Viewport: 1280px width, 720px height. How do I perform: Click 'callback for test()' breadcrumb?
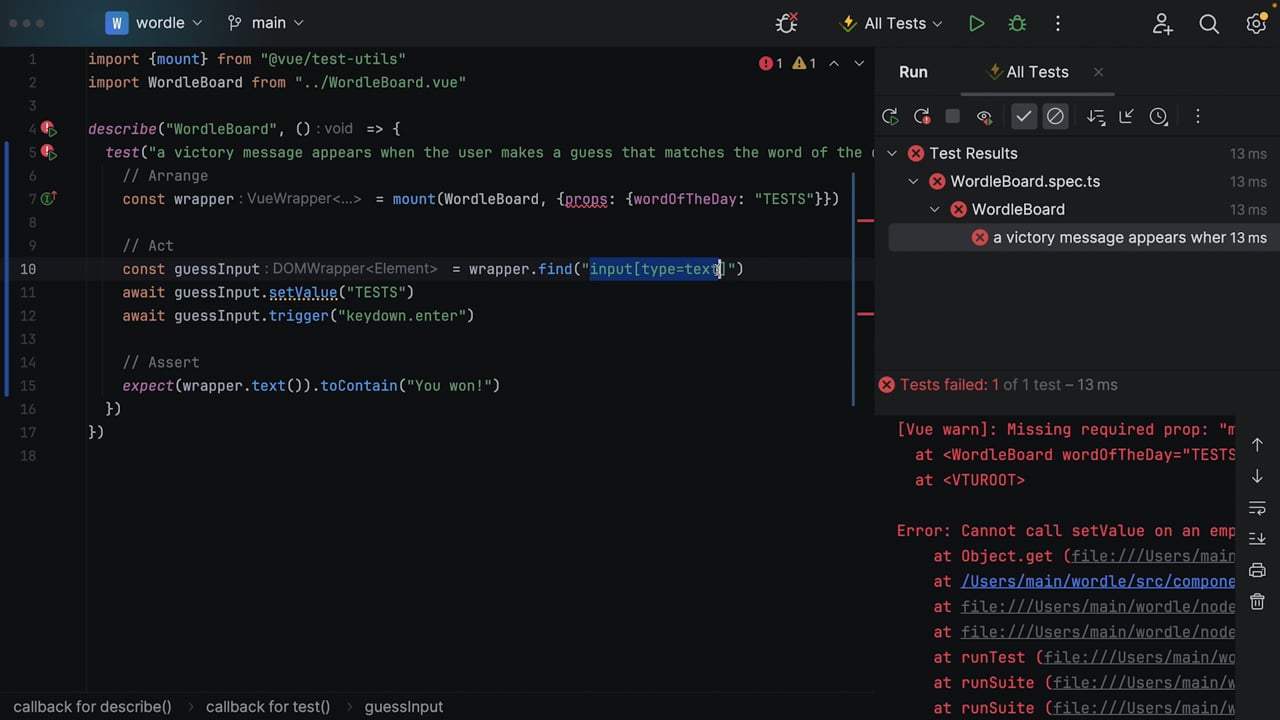coord(268,706)
